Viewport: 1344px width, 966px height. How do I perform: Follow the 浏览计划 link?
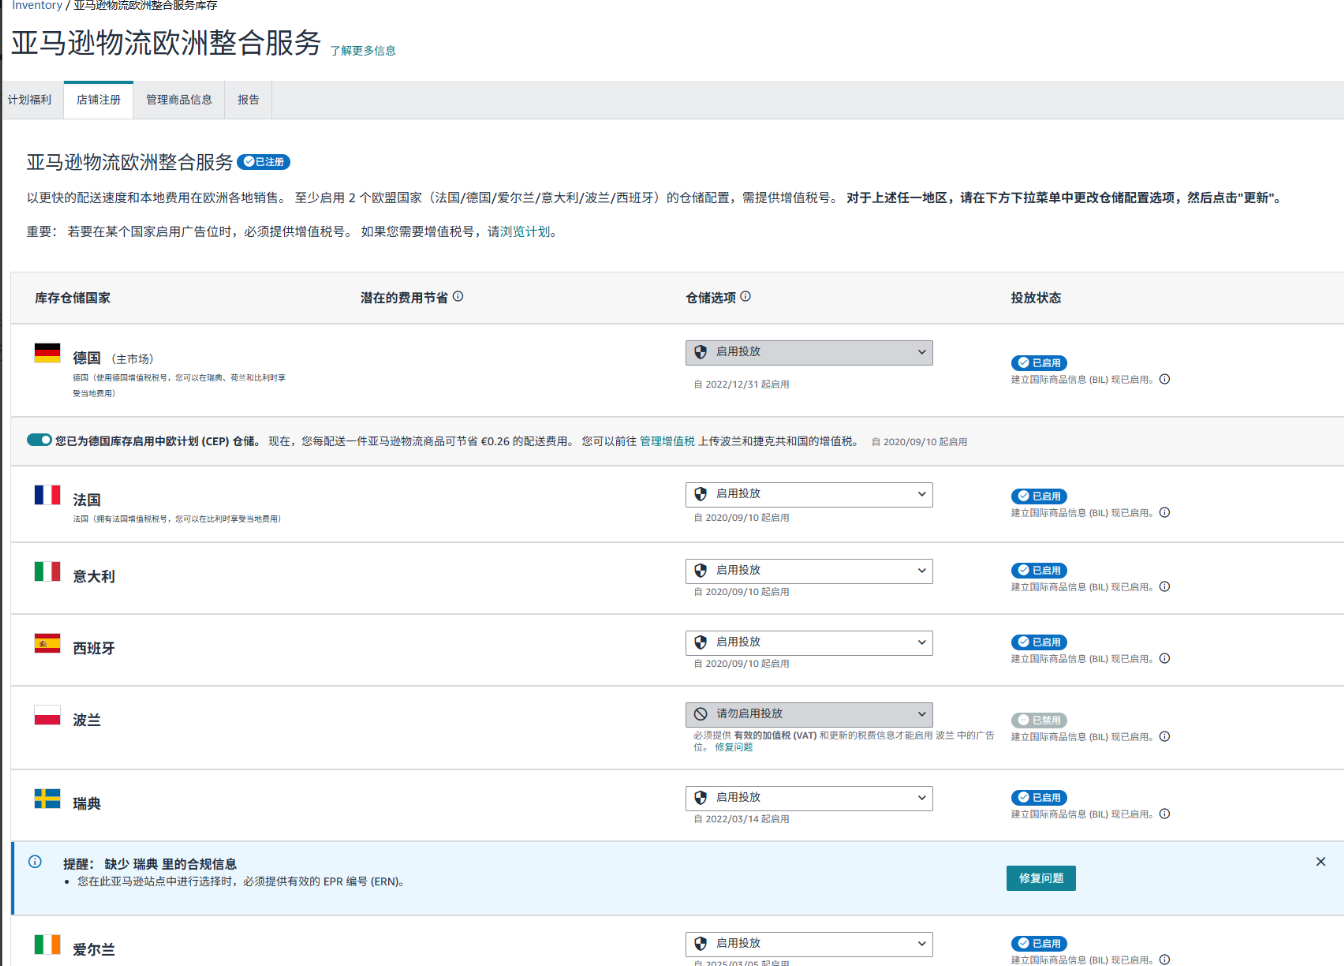point(525,232)
